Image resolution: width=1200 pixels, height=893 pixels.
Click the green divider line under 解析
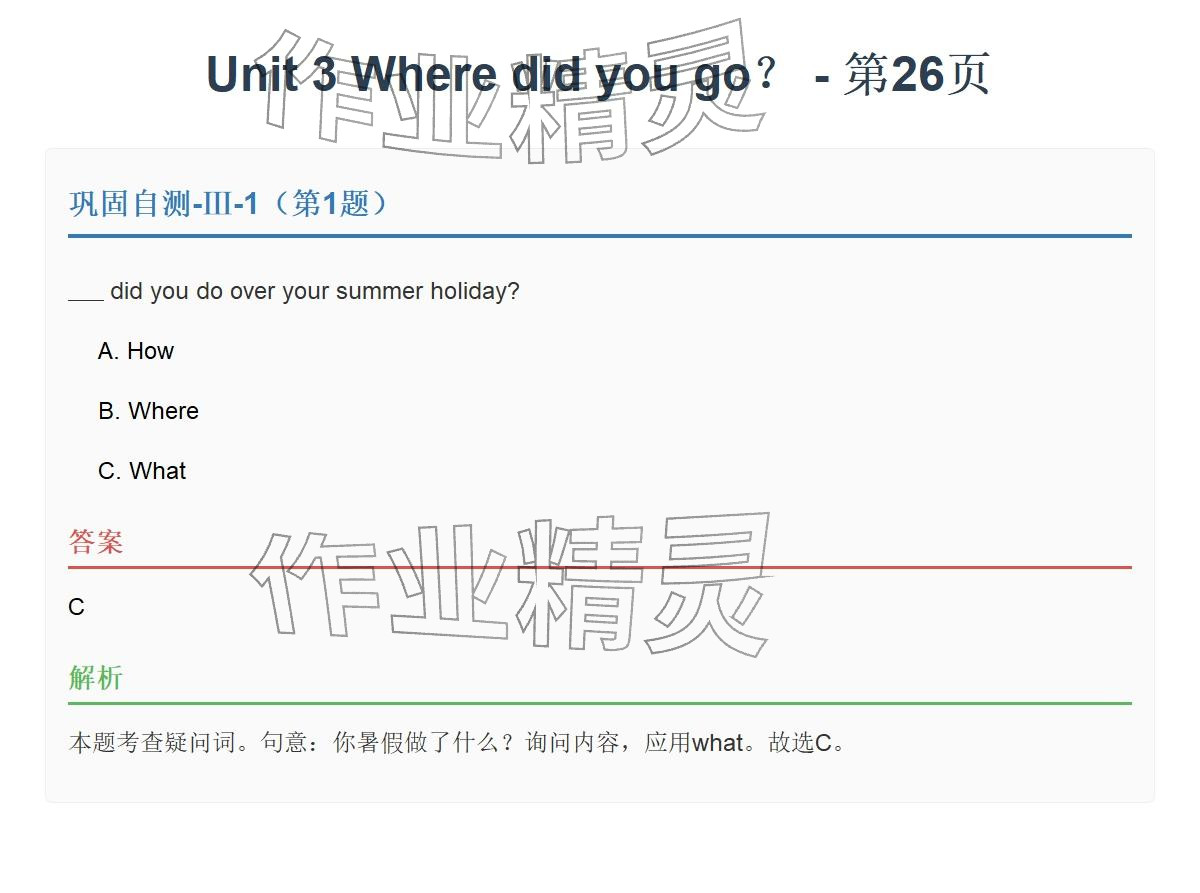(x=600, y=703)
